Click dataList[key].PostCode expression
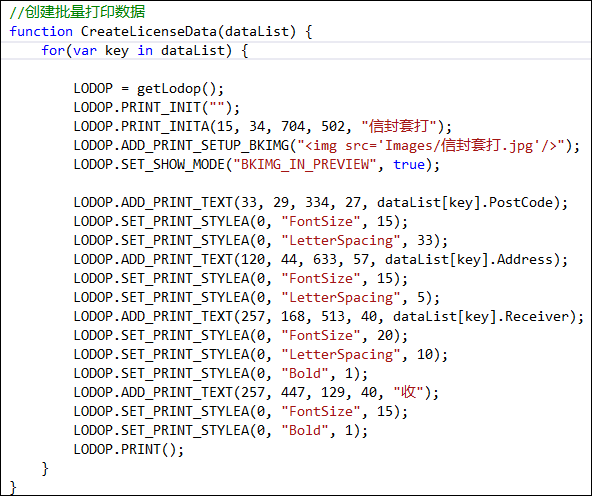Image resolution: width=592 pixels, height=496 pixels. [x=464, y=203]
